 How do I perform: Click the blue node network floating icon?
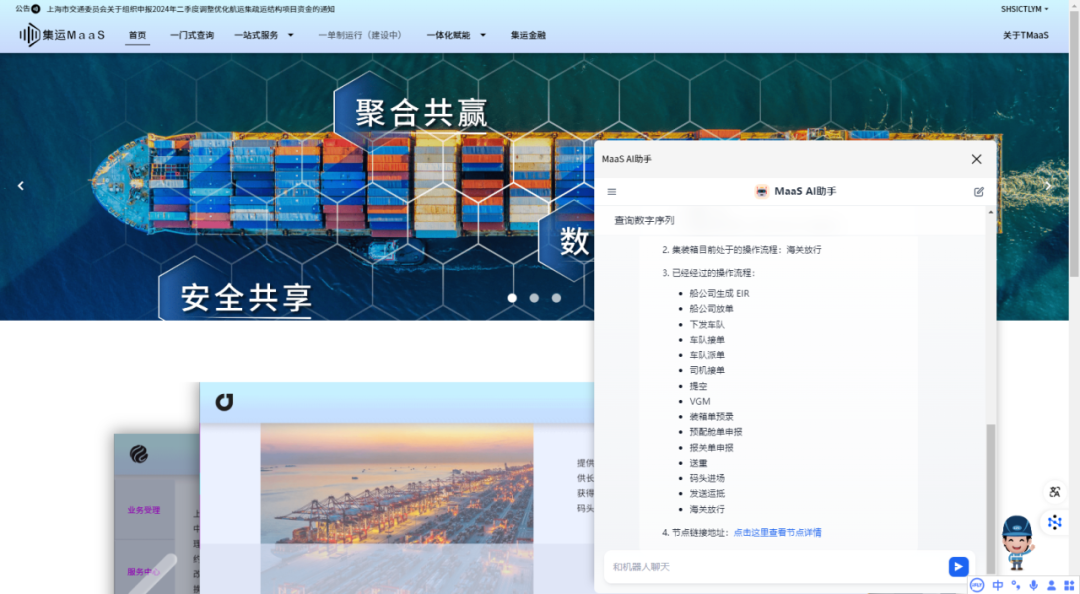(x=1055, y=522)
